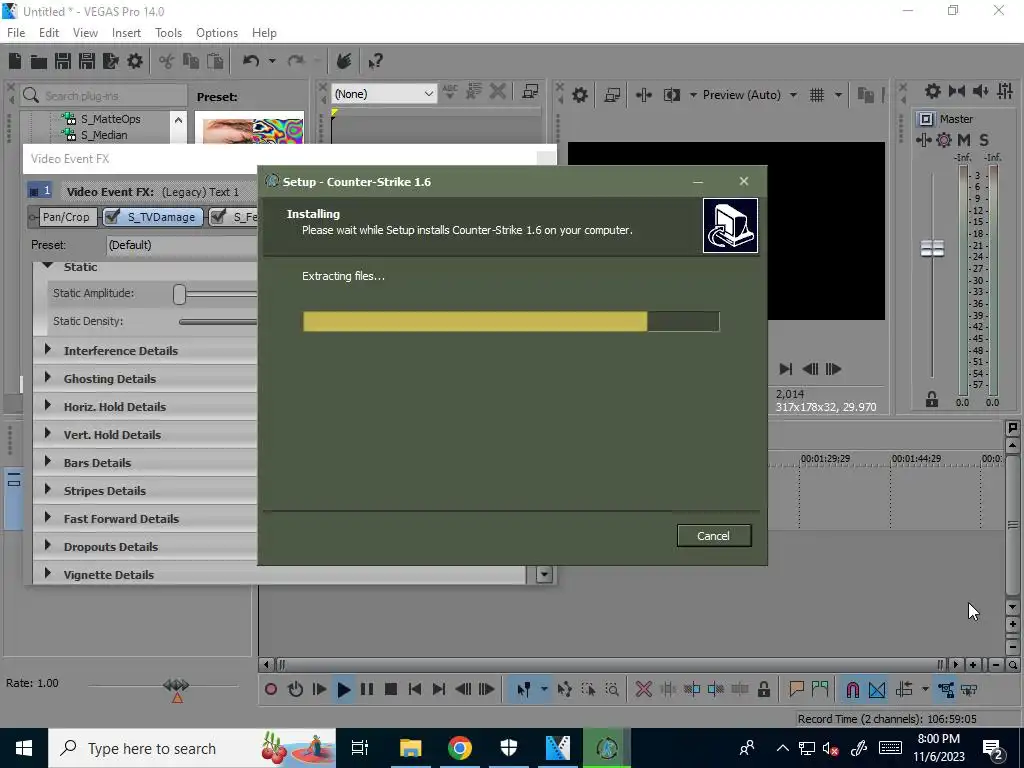The width and height of the screenshot is (1024, 768).
Task: Open the (None) dropdown in trimmer panel
Action: click(383, 94)
